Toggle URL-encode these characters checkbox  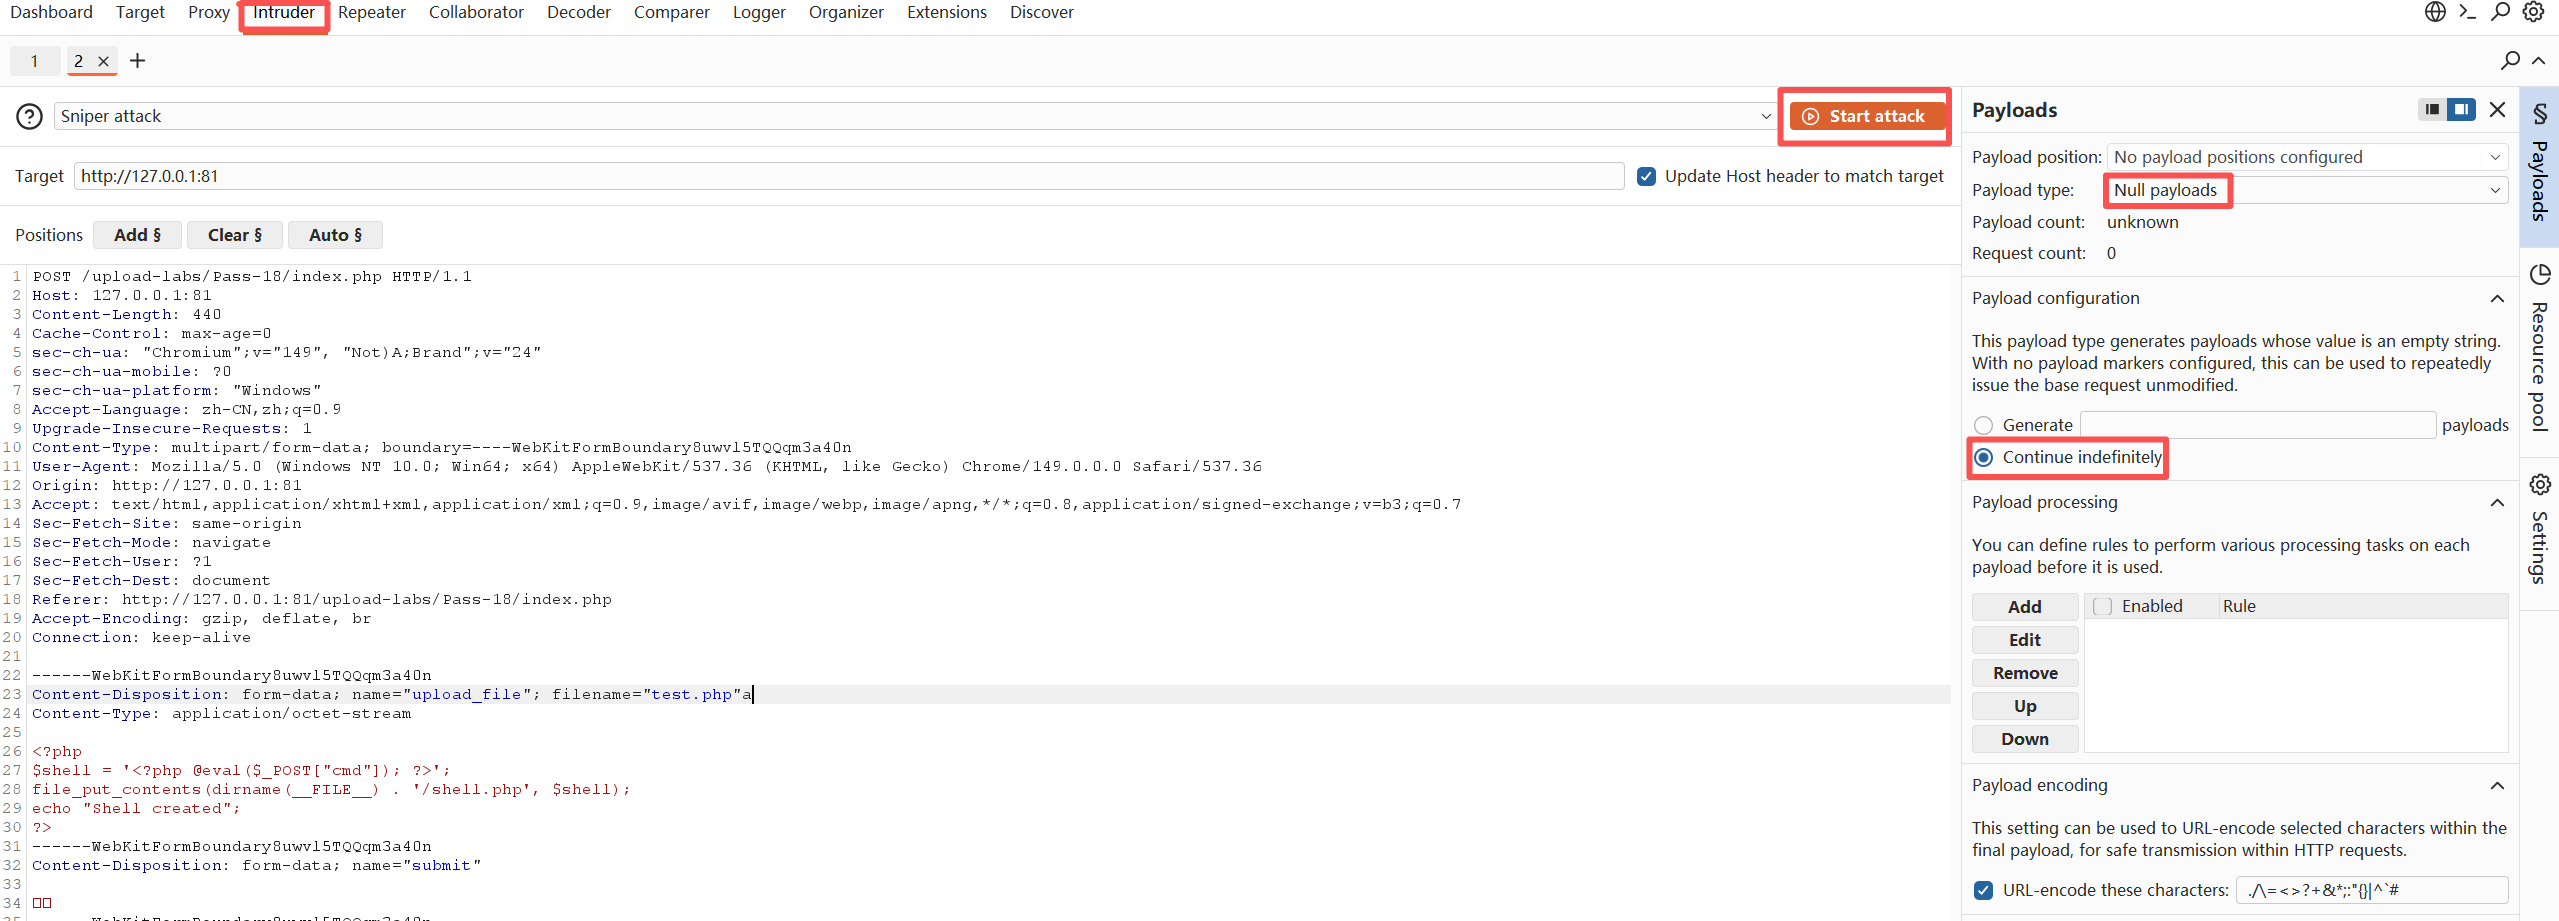1984,890
